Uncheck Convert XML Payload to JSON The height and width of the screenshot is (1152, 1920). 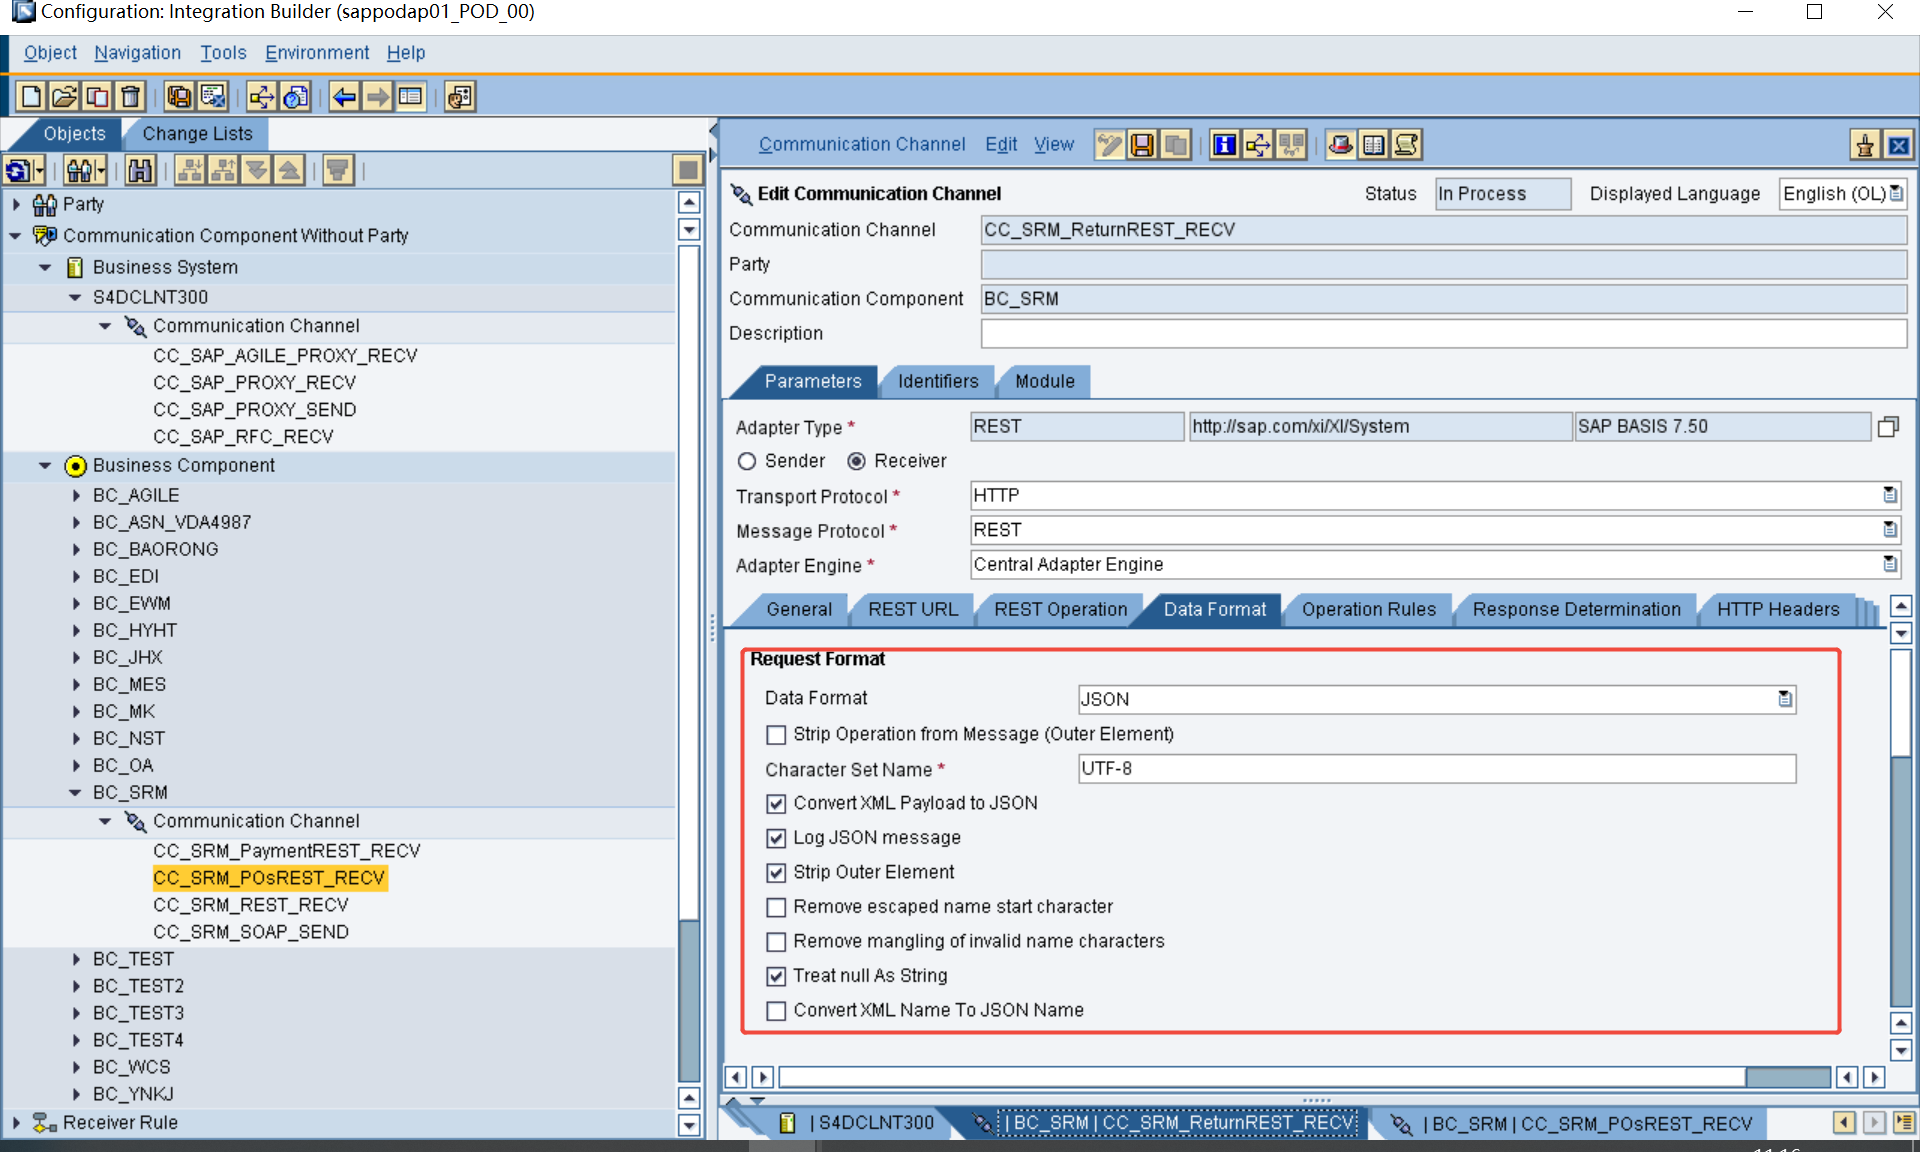point(776,804)
